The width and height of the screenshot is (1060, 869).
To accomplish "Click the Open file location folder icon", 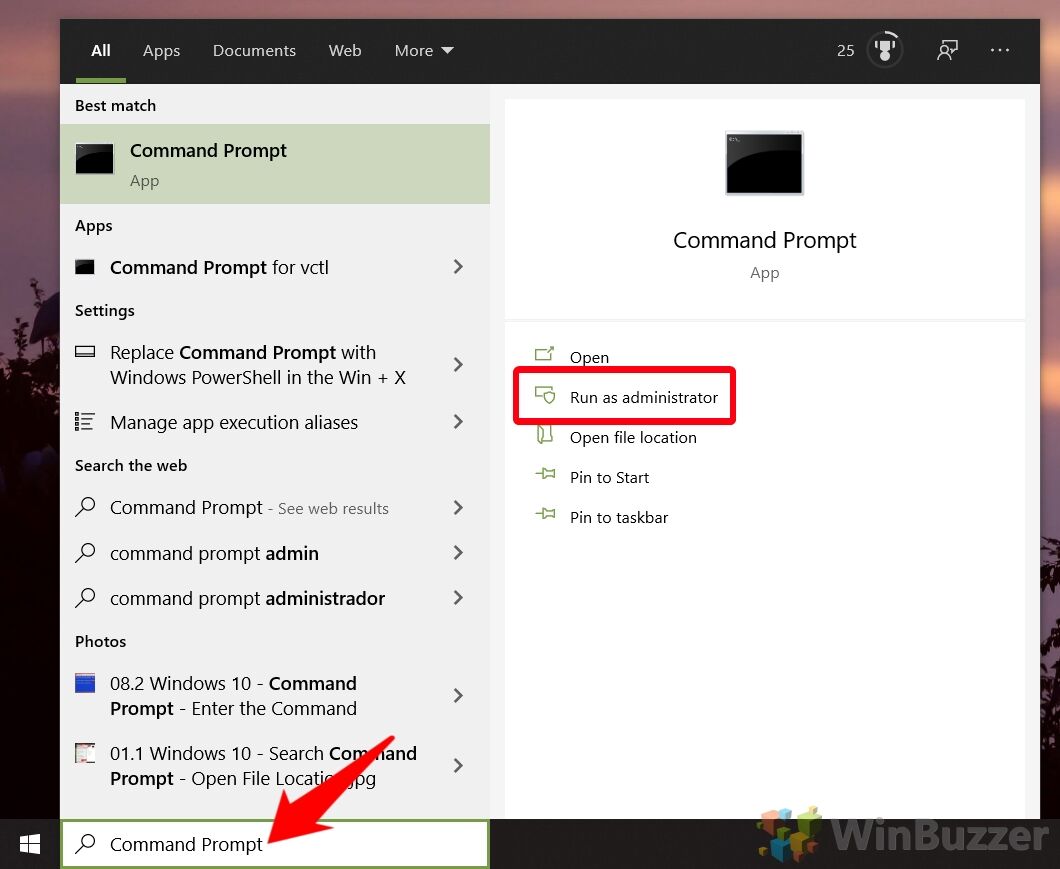I will [545, 435].
